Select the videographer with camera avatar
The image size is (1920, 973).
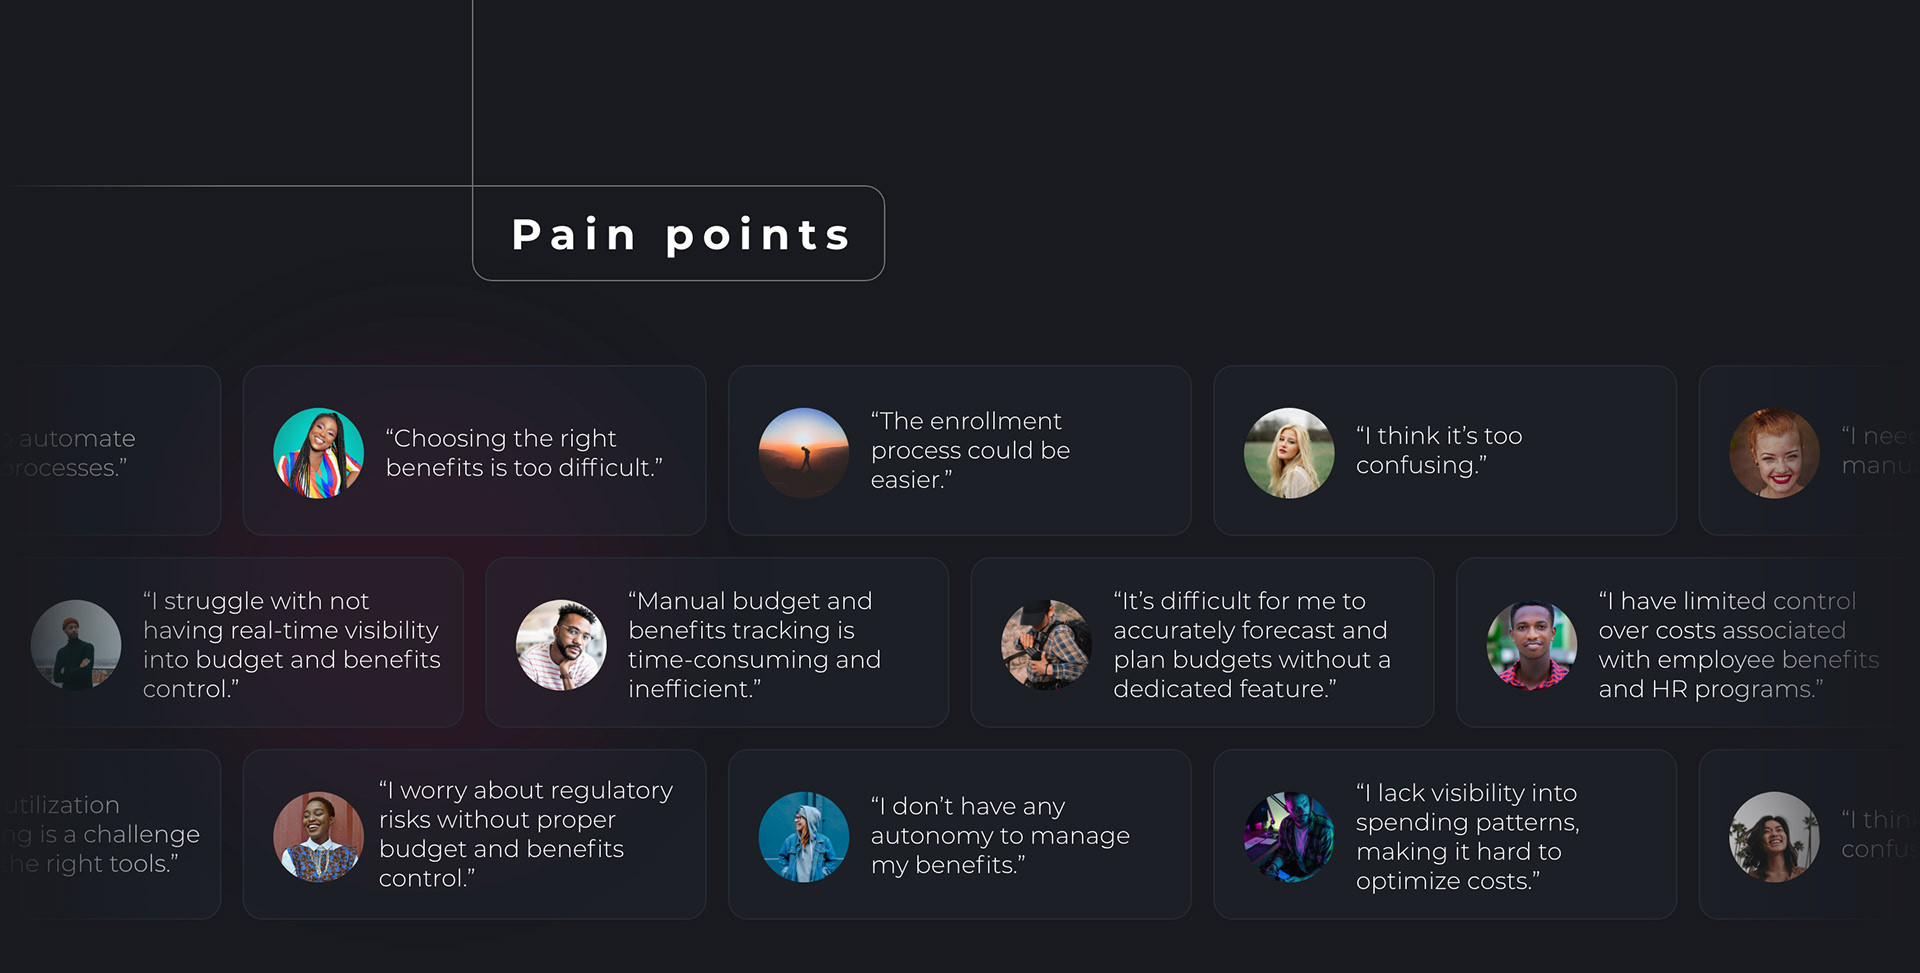(x=1046, y=645)
